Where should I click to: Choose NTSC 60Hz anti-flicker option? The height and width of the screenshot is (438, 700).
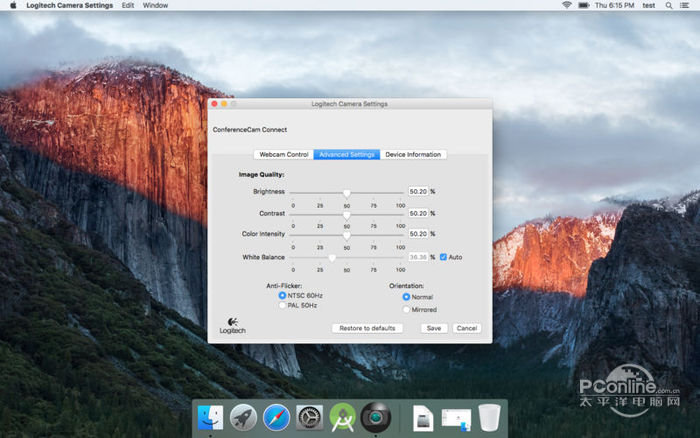(x=283, y=296)
